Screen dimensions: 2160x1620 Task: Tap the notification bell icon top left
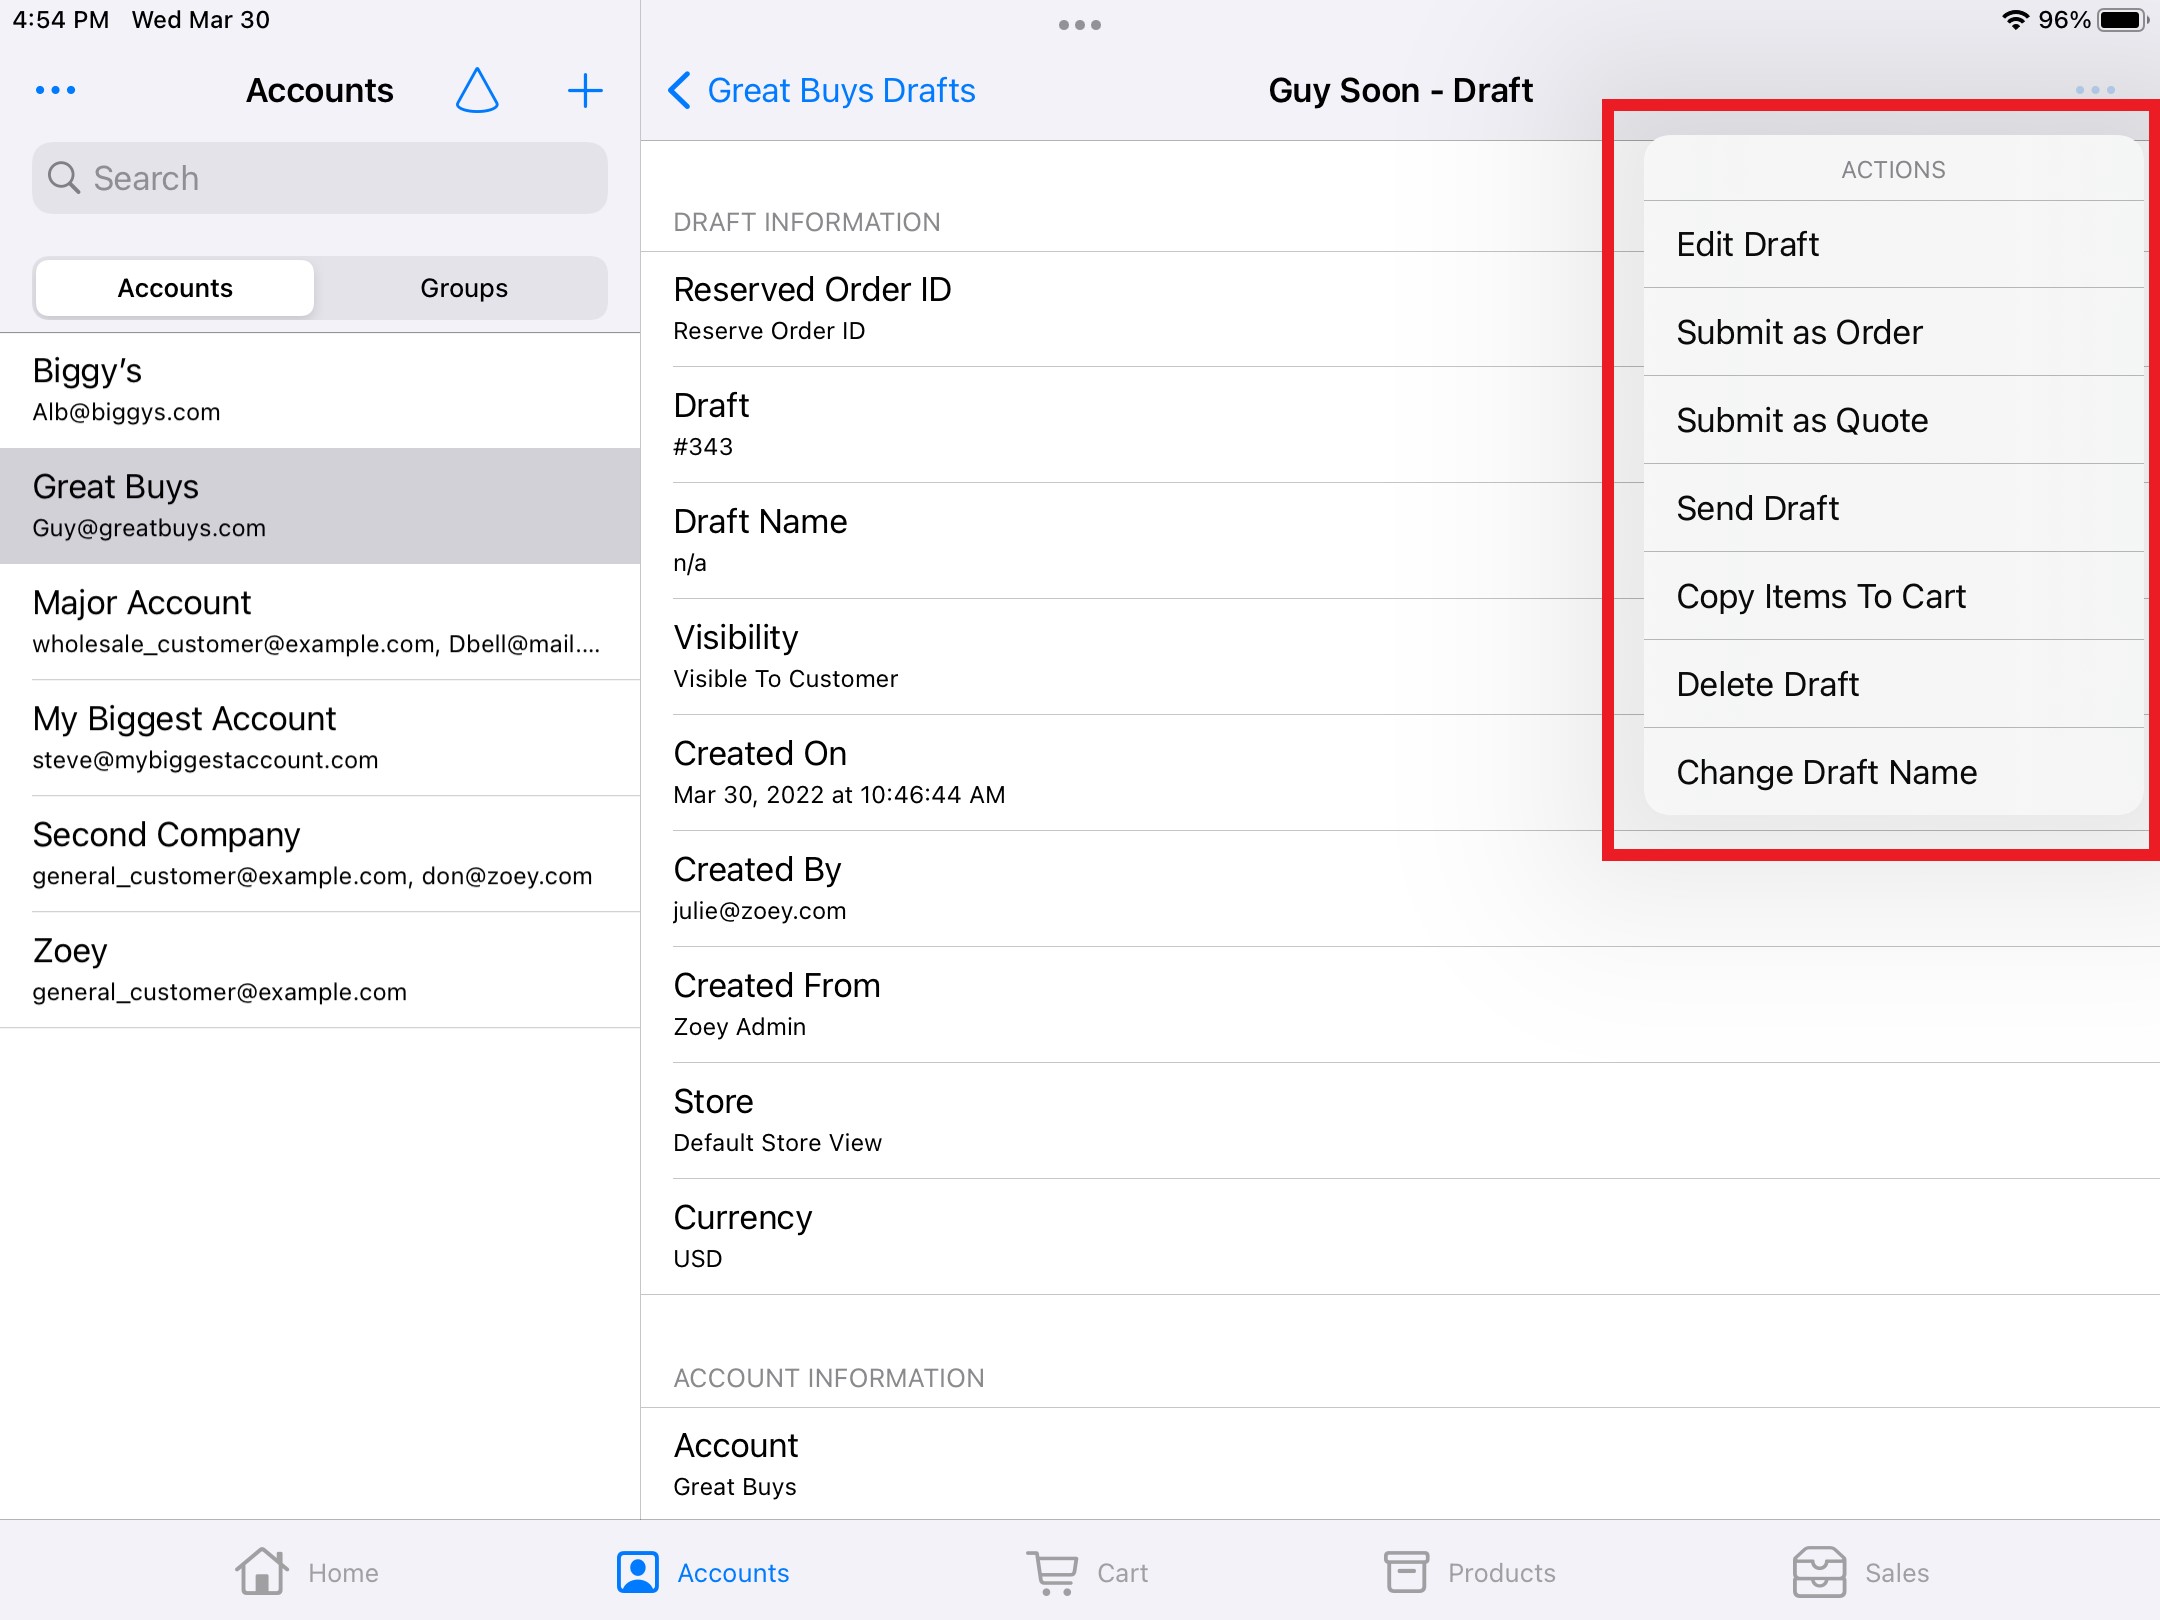(478, 92)
